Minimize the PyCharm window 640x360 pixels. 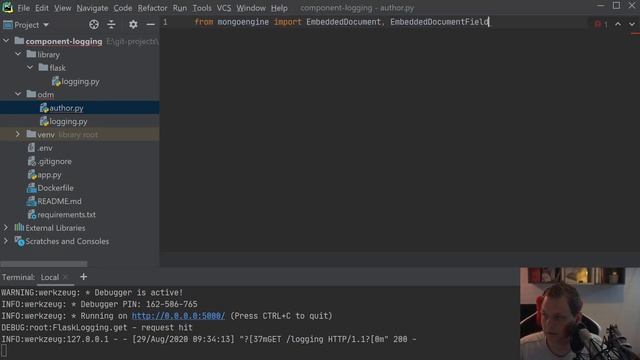(x=600, y=6)
